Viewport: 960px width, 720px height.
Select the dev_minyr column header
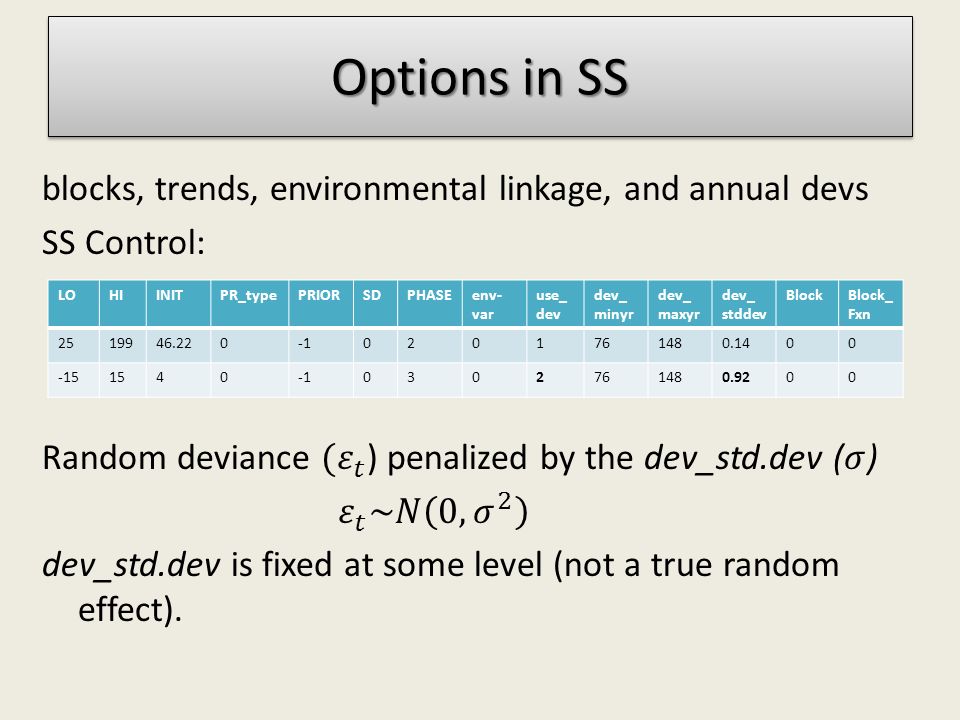tap(616, 304)
